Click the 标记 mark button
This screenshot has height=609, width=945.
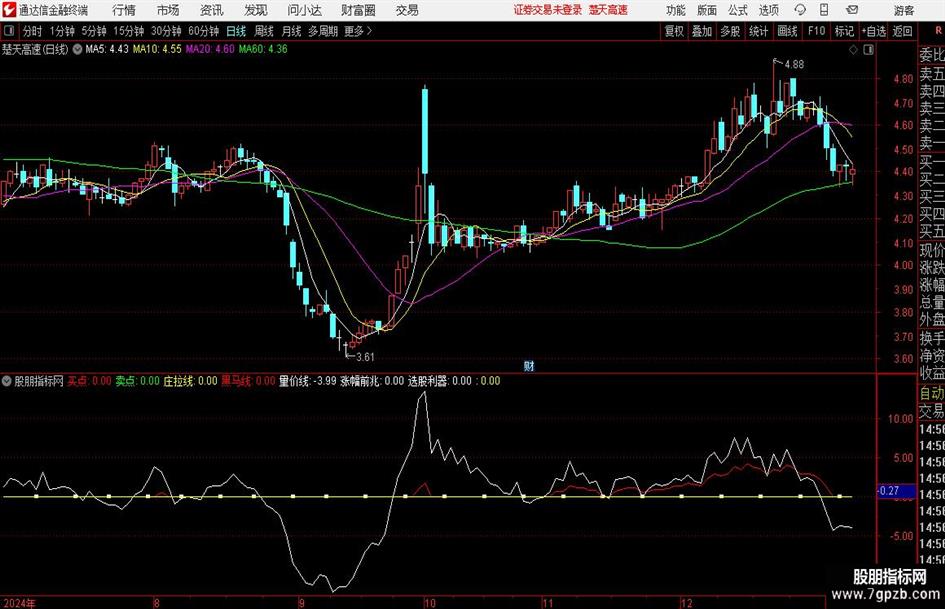pyautogui.click(x=844, y=31)
